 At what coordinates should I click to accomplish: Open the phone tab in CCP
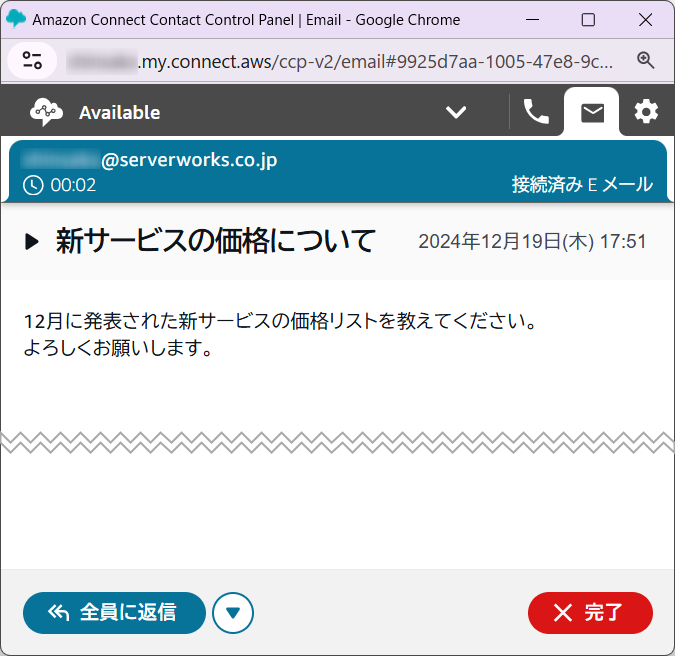click(536, 112)
